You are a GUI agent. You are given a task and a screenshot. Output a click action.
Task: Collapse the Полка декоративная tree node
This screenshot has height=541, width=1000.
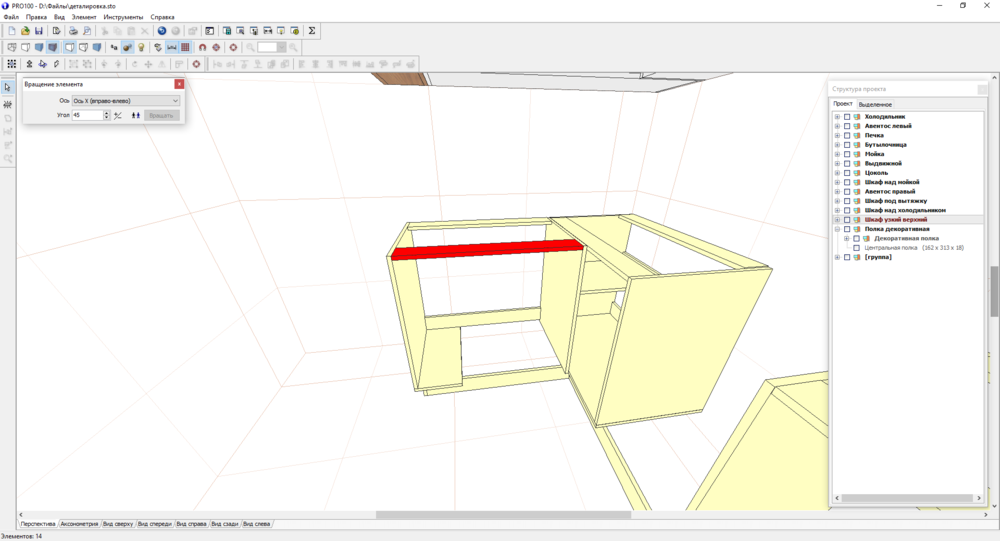coord(837,229)
